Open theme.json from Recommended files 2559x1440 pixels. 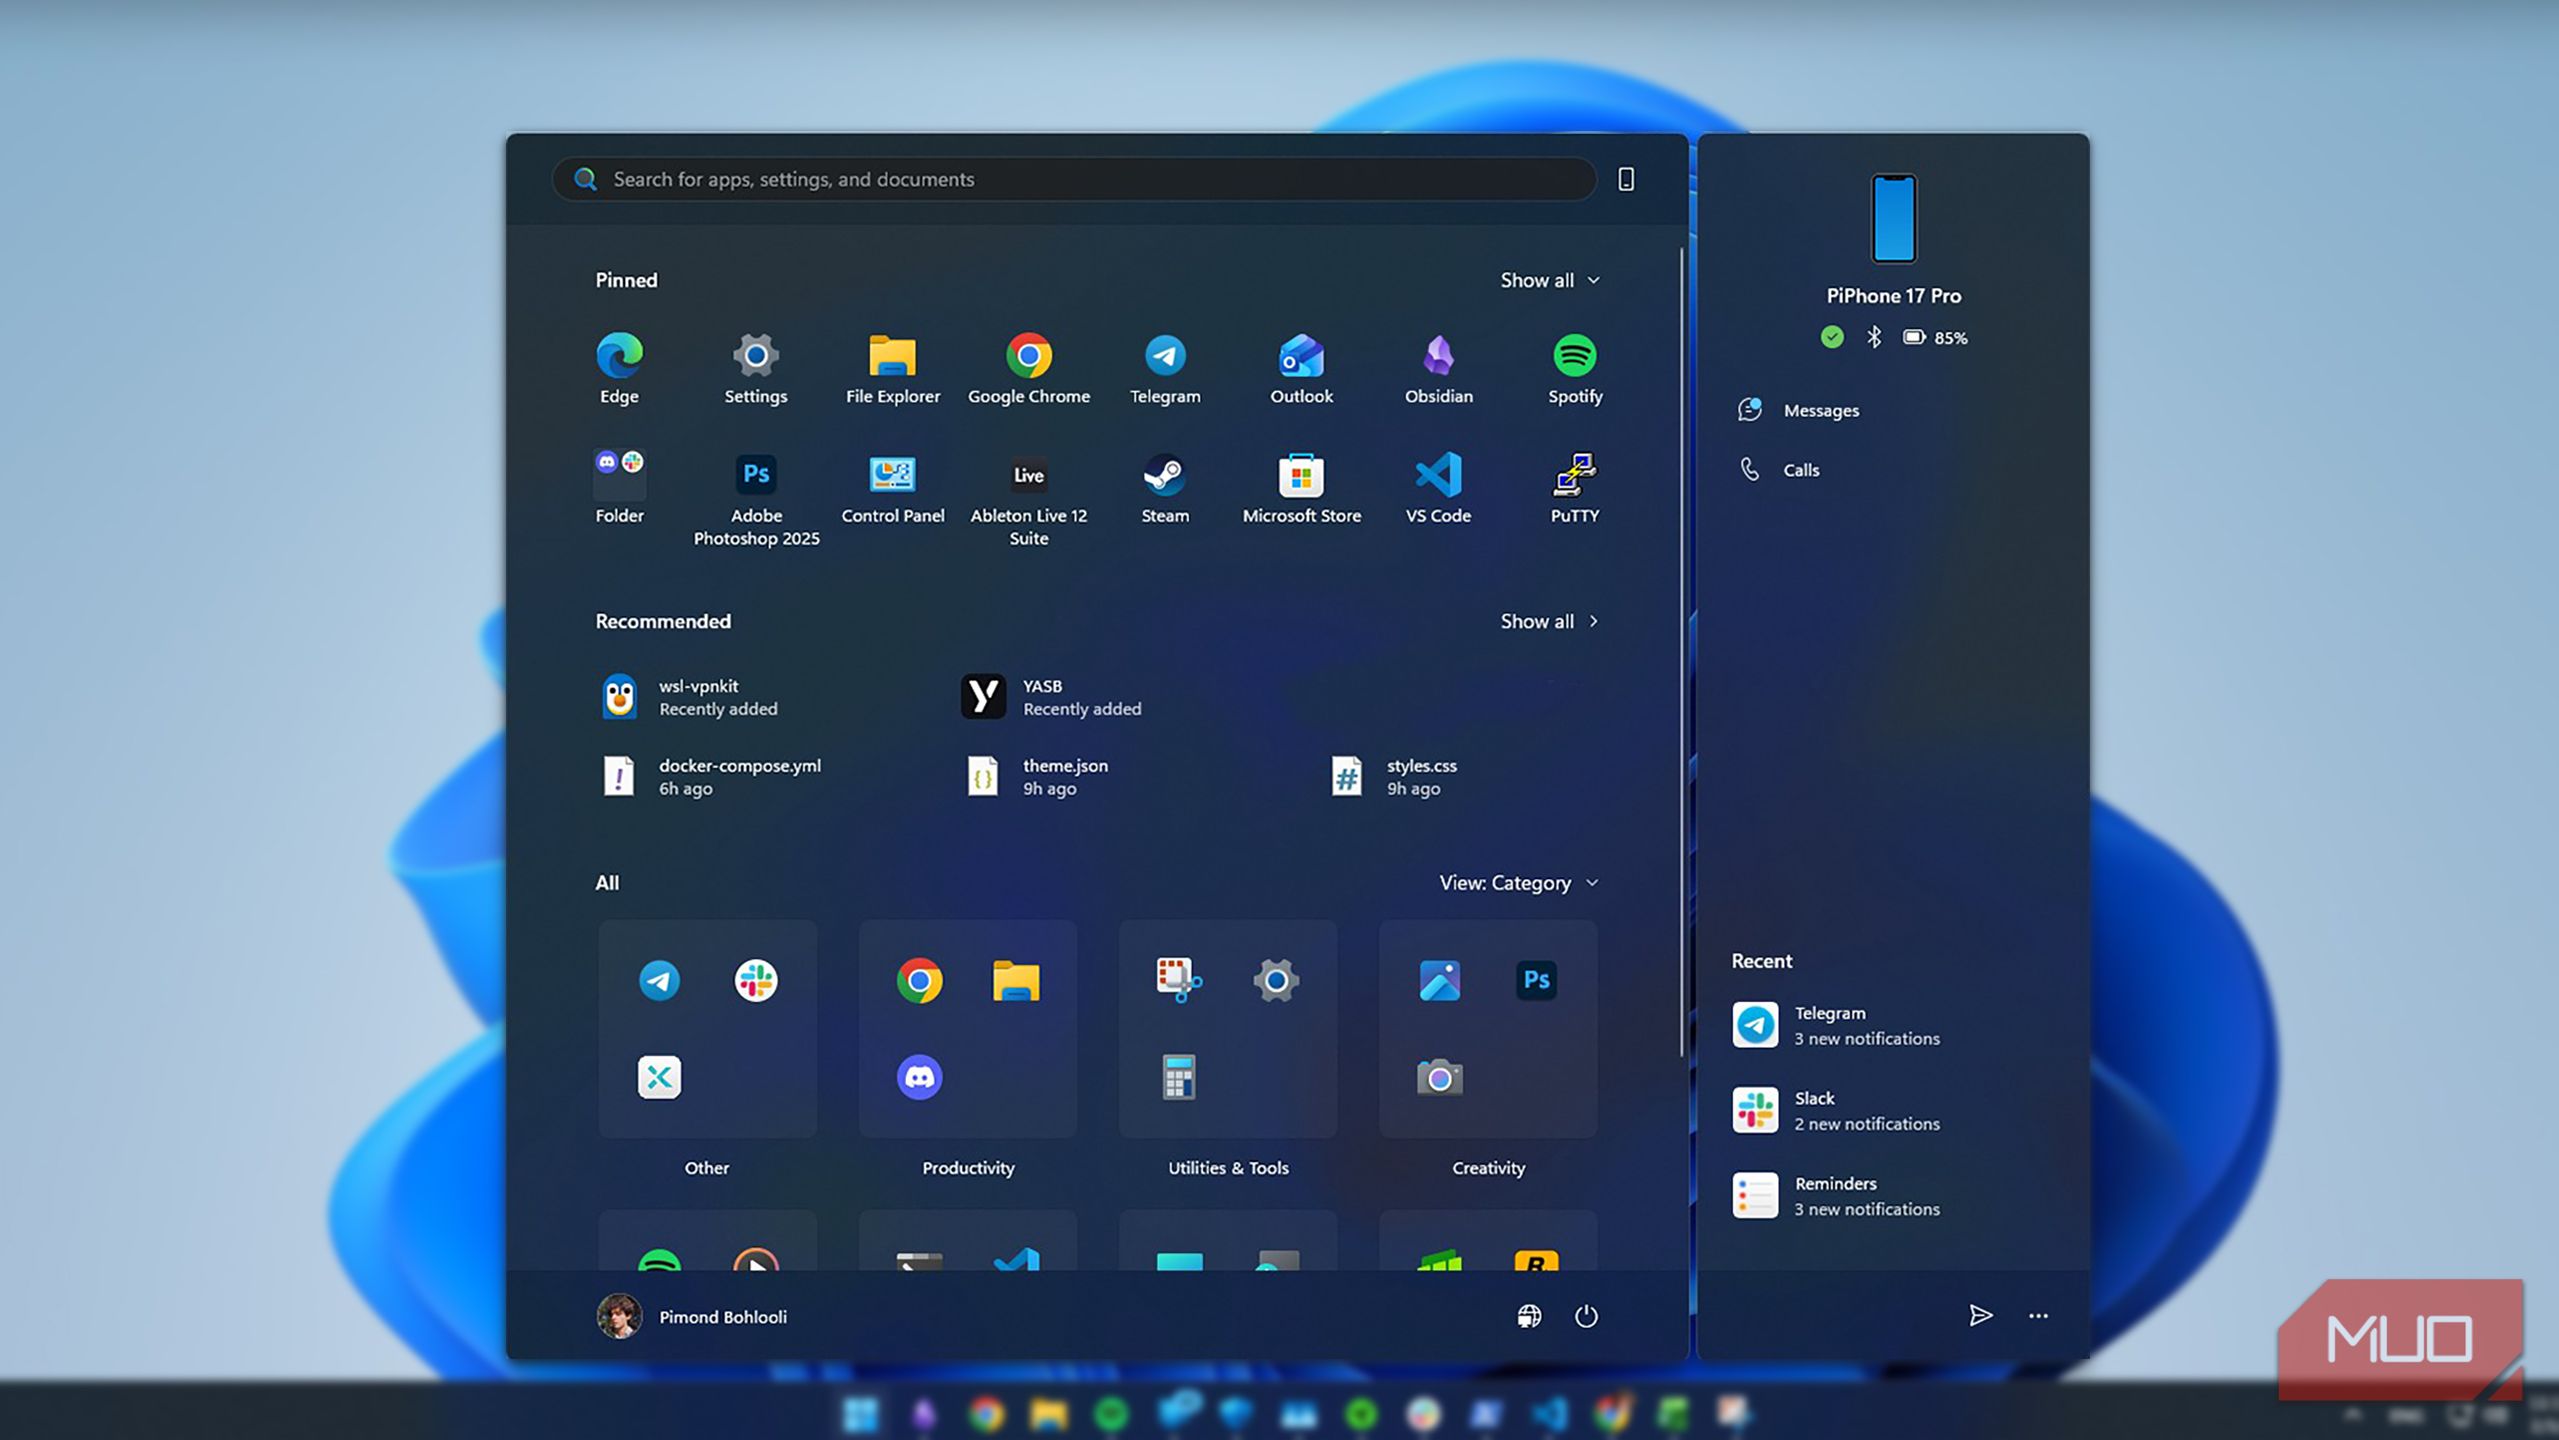point(1064,777)
